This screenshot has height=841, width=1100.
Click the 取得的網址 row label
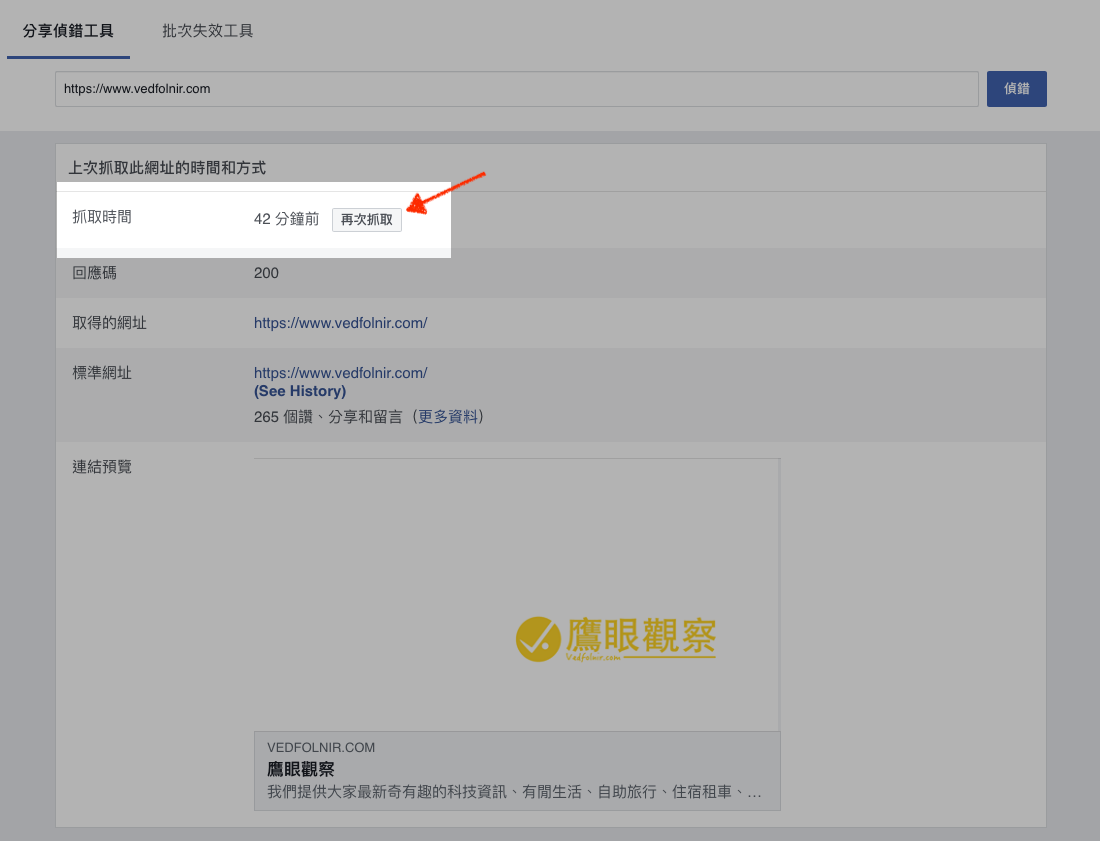(109, 323)
